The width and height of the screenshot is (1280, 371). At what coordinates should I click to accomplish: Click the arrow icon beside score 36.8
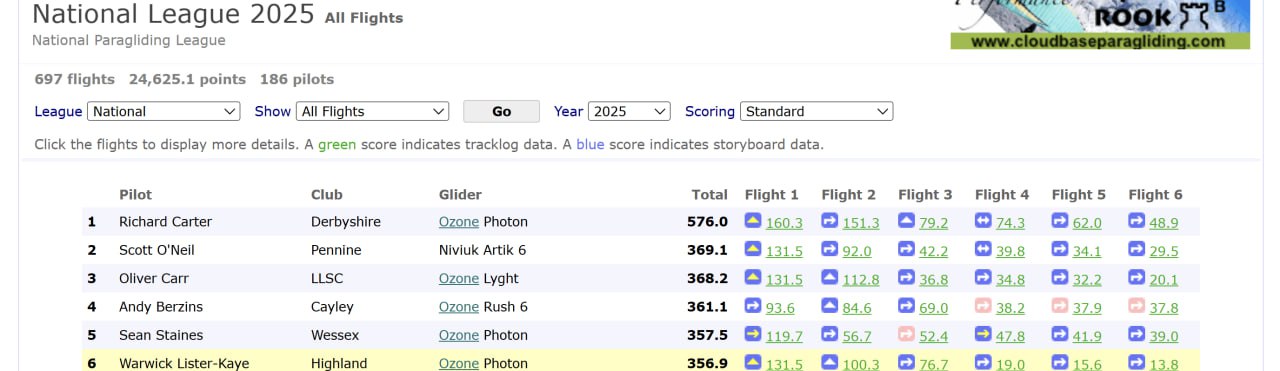pyautogui.click(x=907, y=278)
